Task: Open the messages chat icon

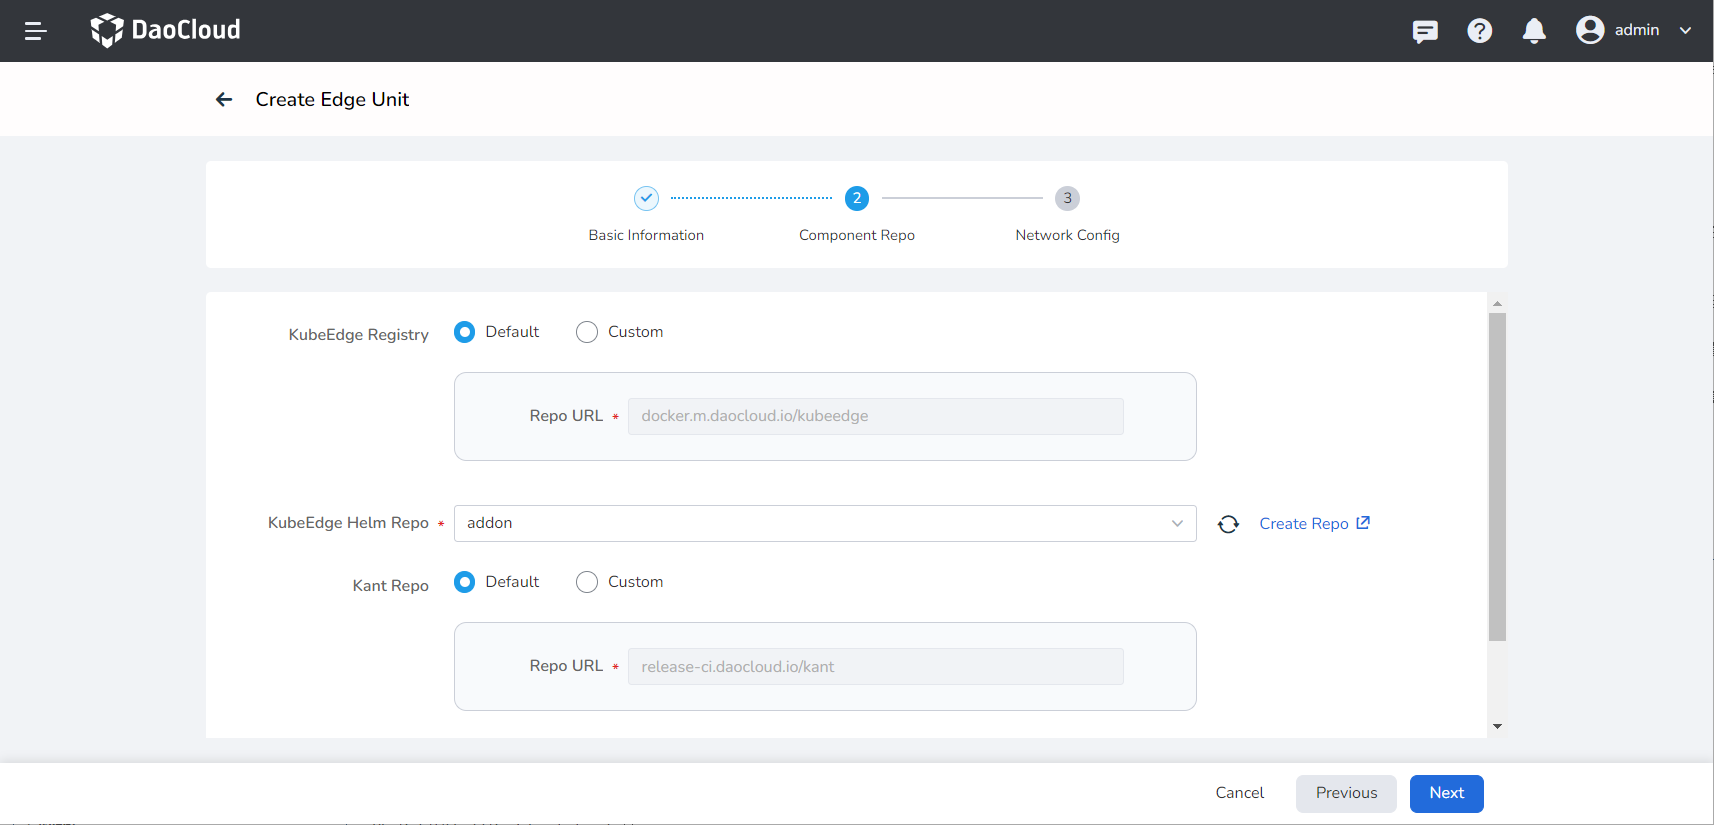Action: (1425, 31)
